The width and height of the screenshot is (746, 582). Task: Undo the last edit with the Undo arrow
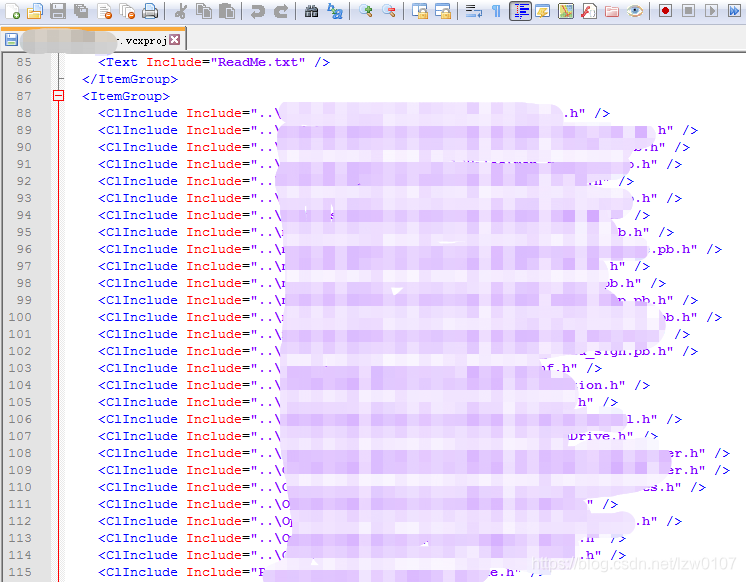point(257,10)
